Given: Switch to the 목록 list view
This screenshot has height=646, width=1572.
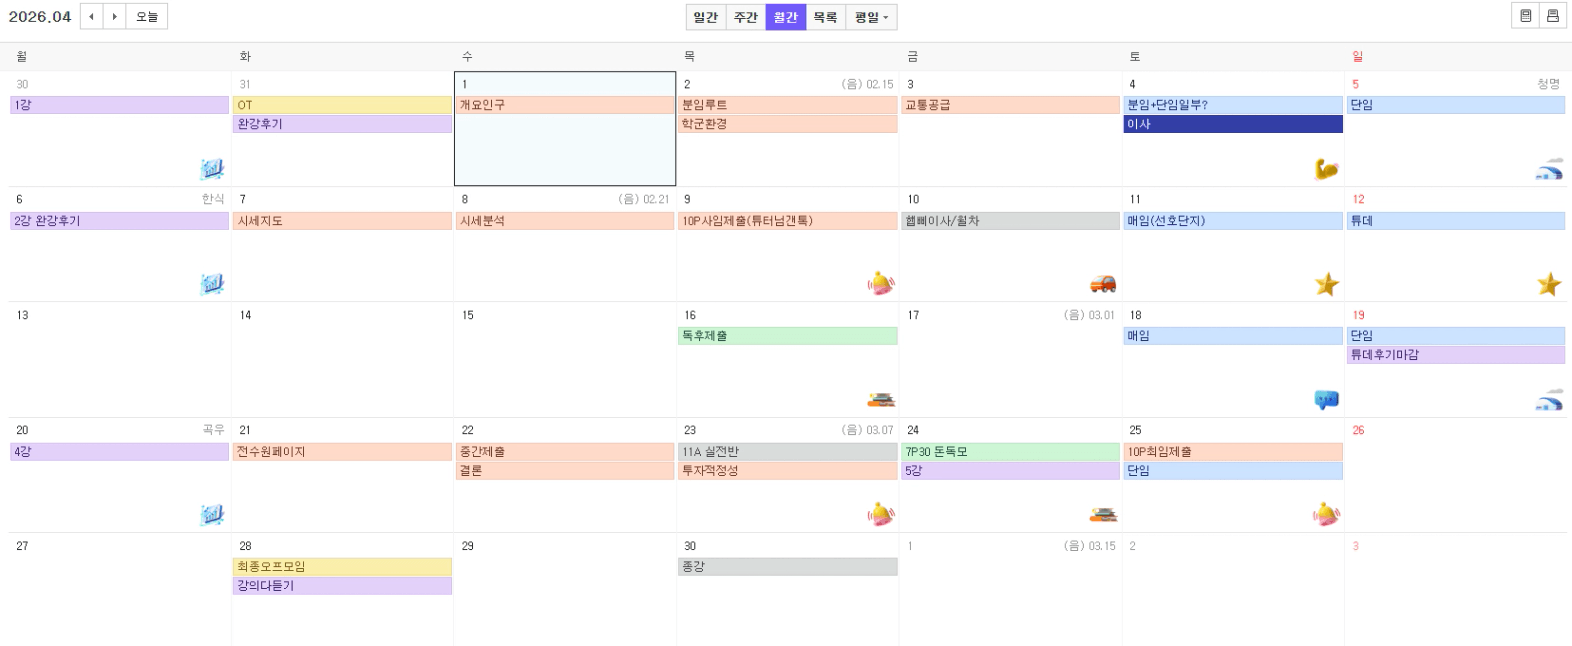Looking at the screenshot, I should click(x=825, y=17).
